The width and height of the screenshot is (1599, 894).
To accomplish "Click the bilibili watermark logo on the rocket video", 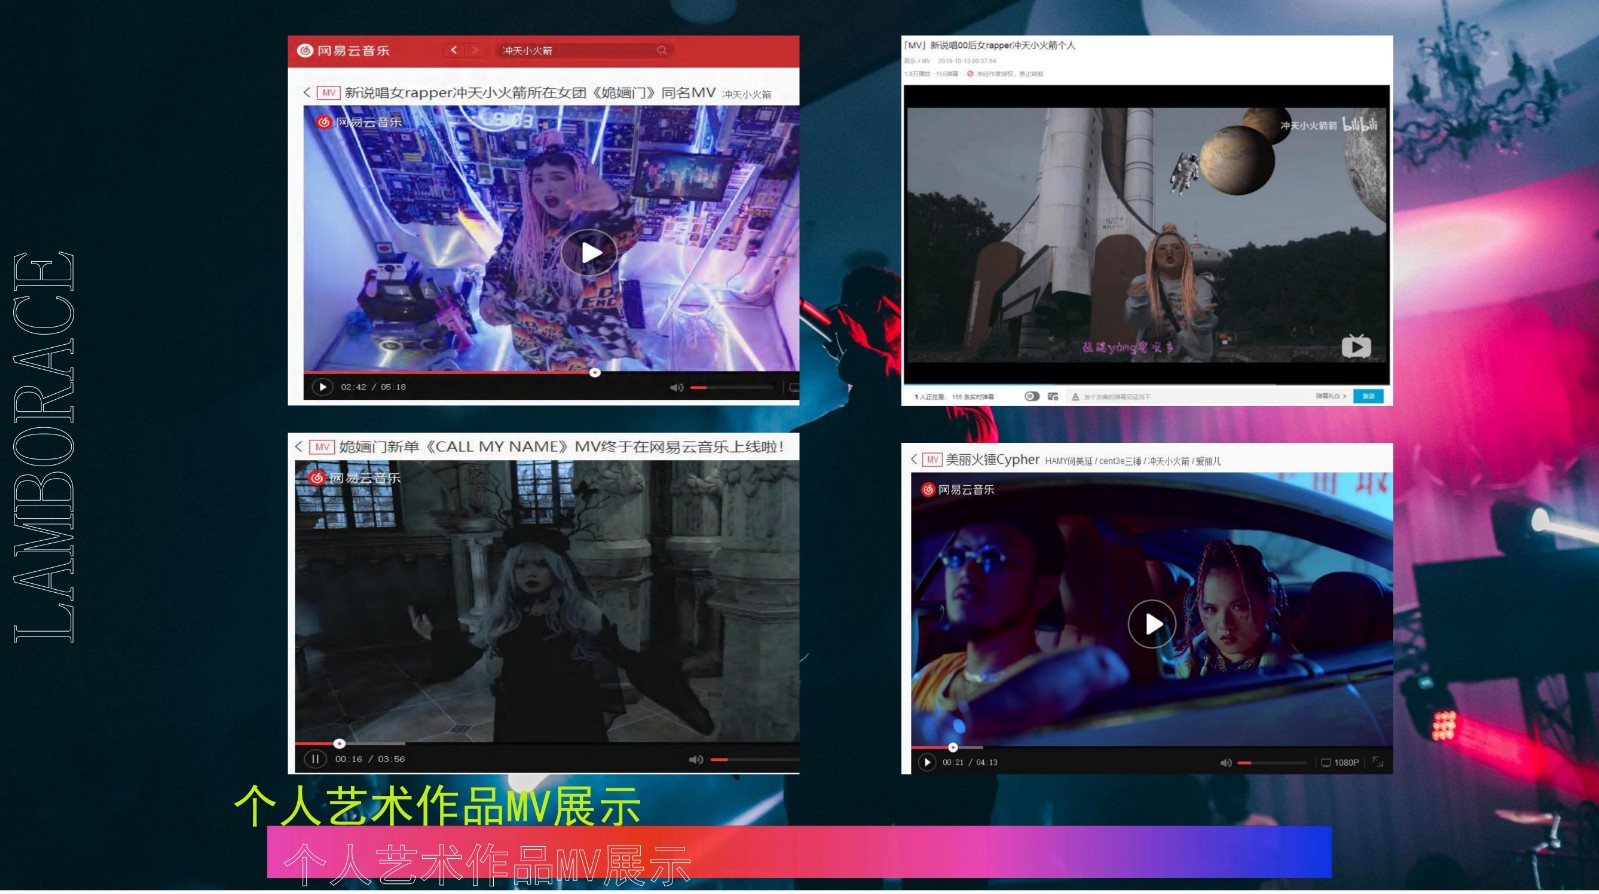I will [x=1360, y=125].
